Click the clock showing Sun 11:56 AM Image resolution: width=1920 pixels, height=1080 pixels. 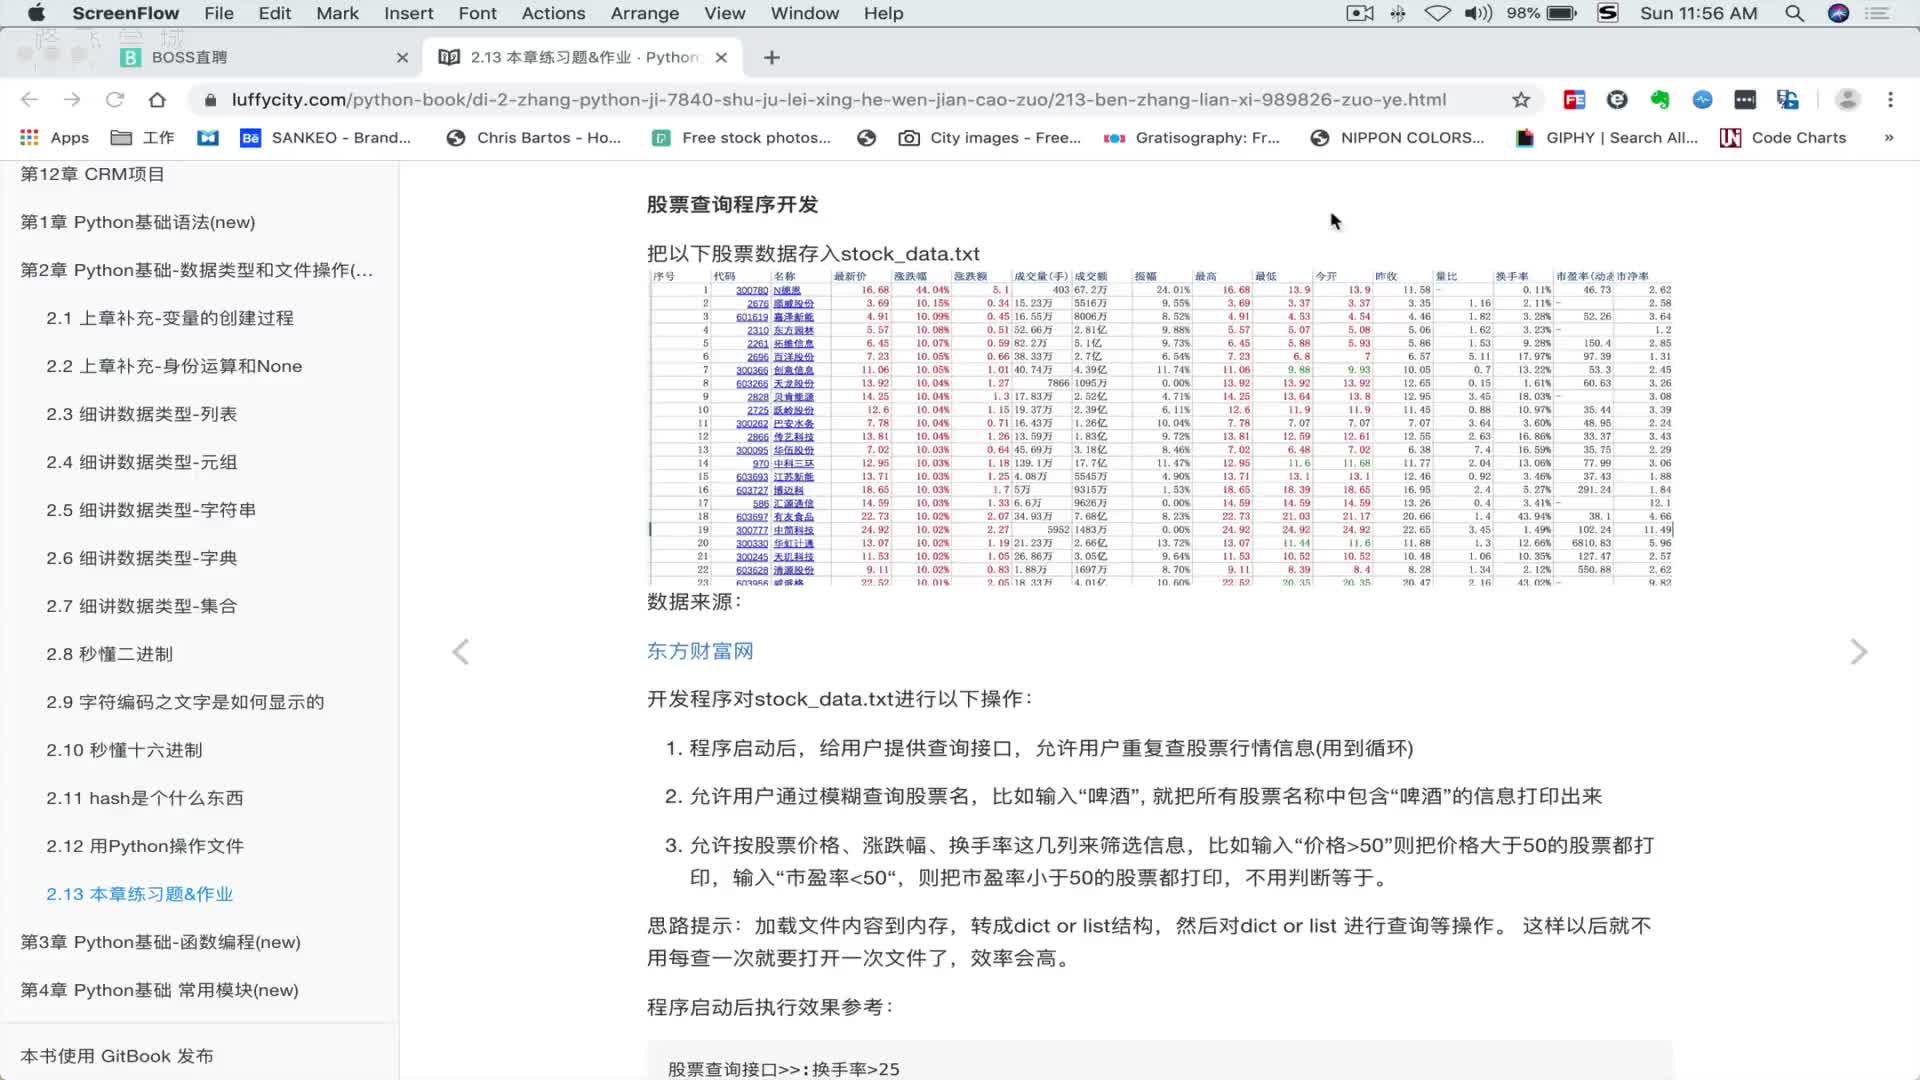[1699, 13]
